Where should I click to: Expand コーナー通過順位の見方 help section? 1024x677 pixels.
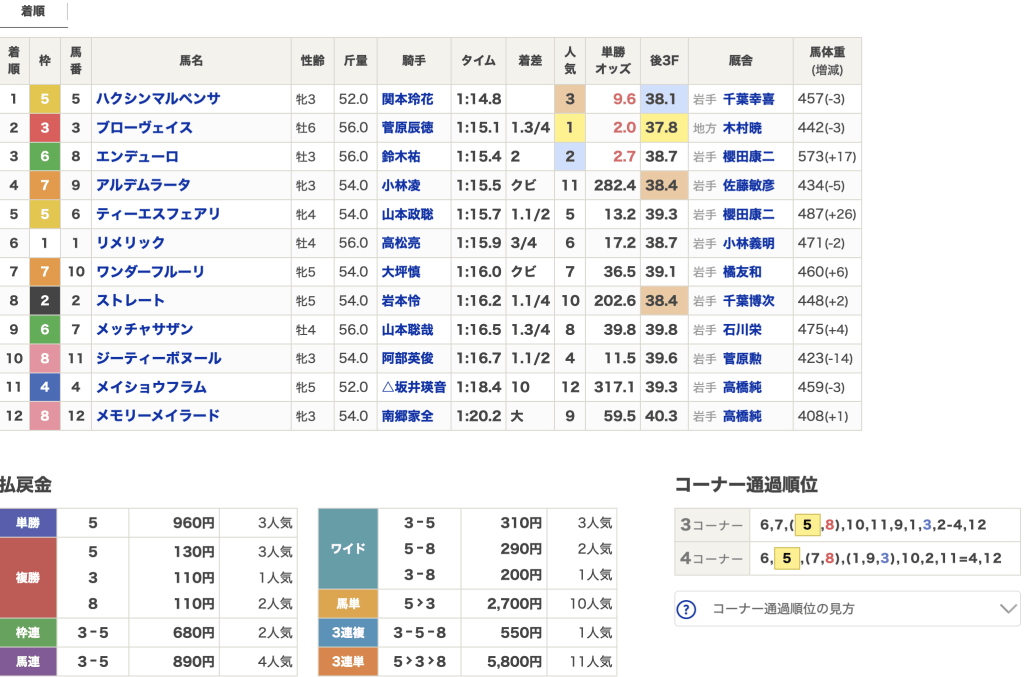pyautogui.click(x=847, y=608)
